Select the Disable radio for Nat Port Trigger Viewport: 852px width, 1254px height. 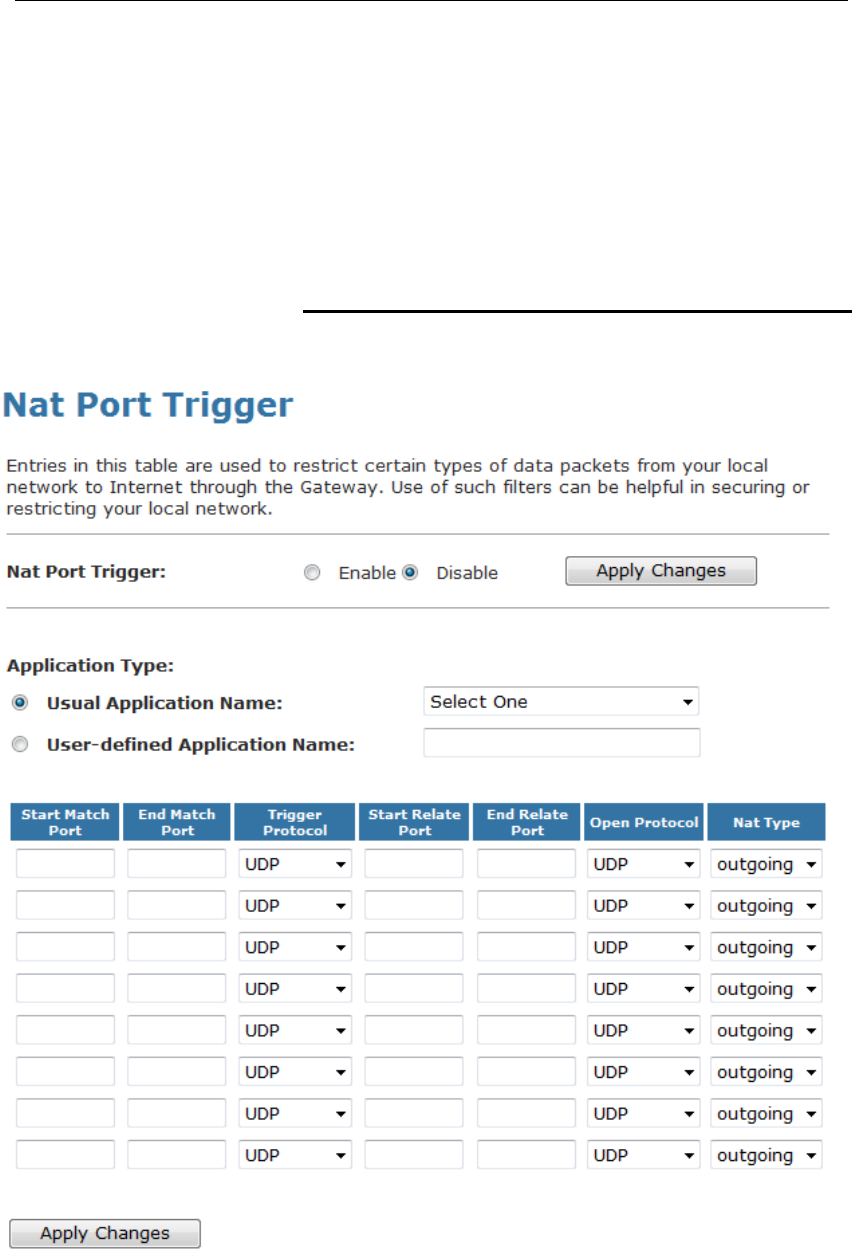(409, 573)
